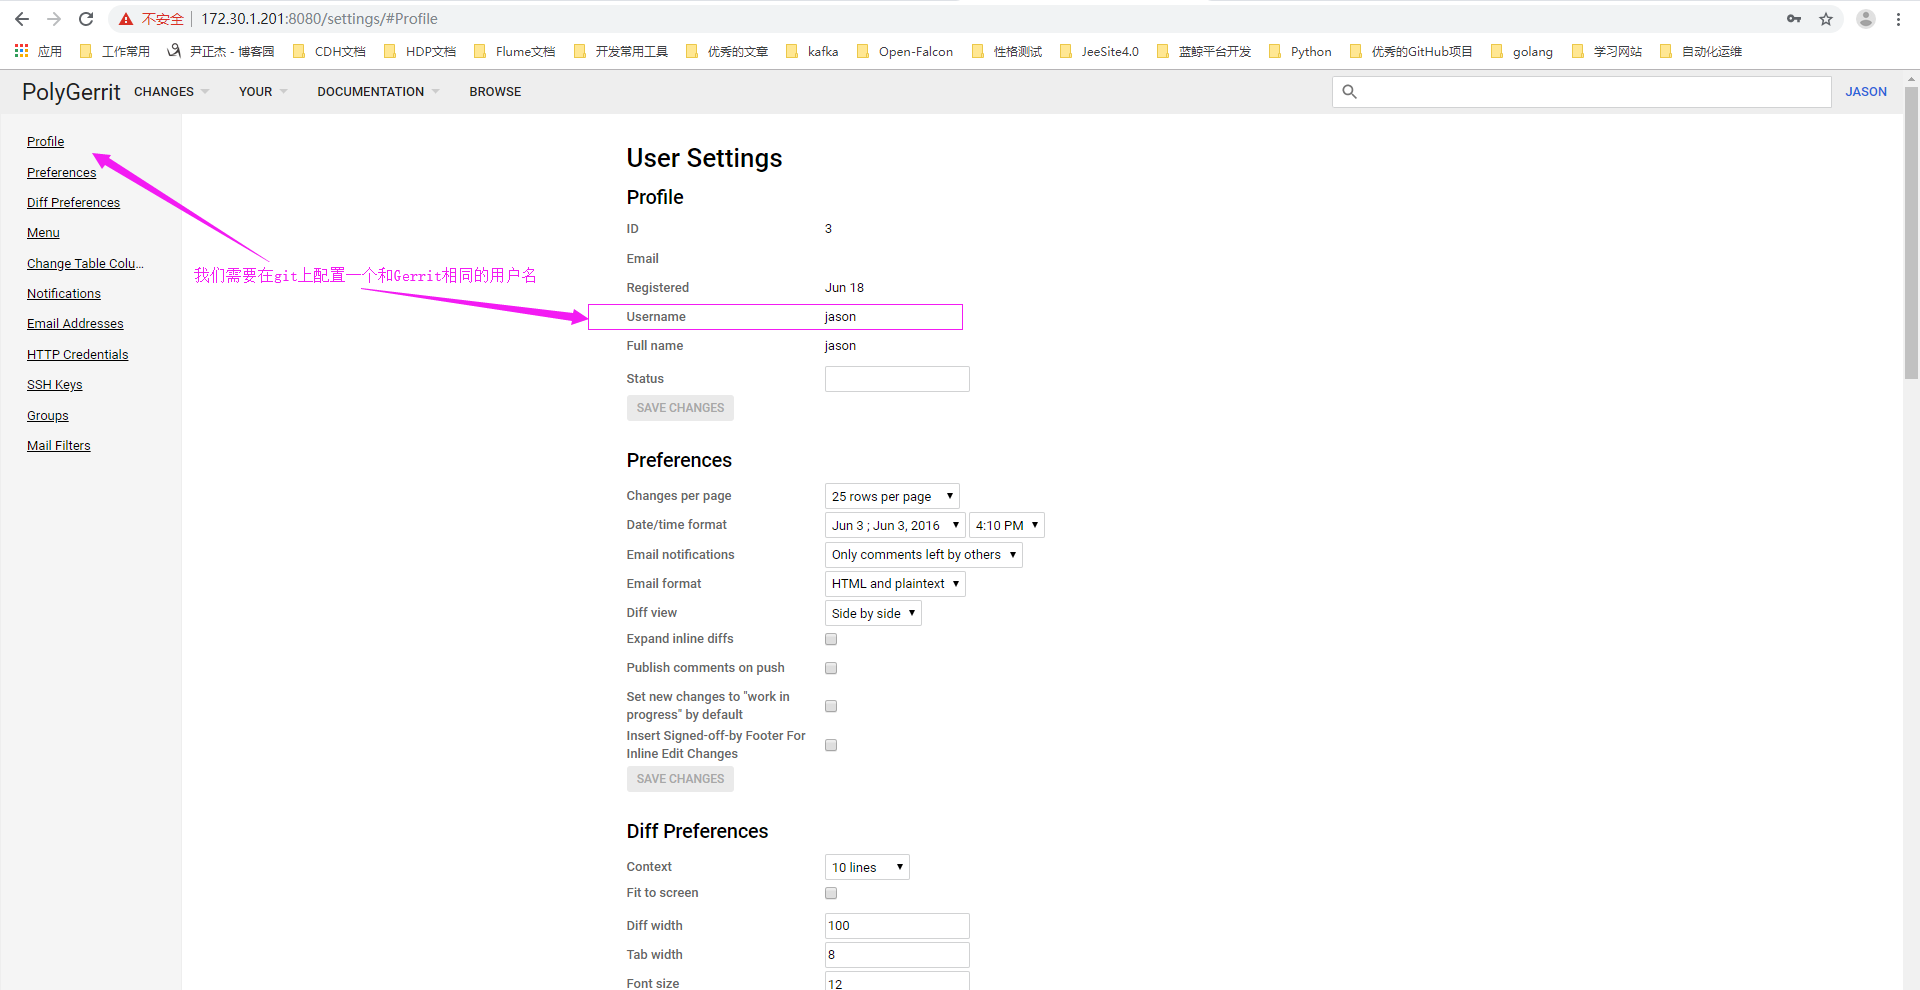Click the PolyGerrit search box

[x=1581, y=92]
